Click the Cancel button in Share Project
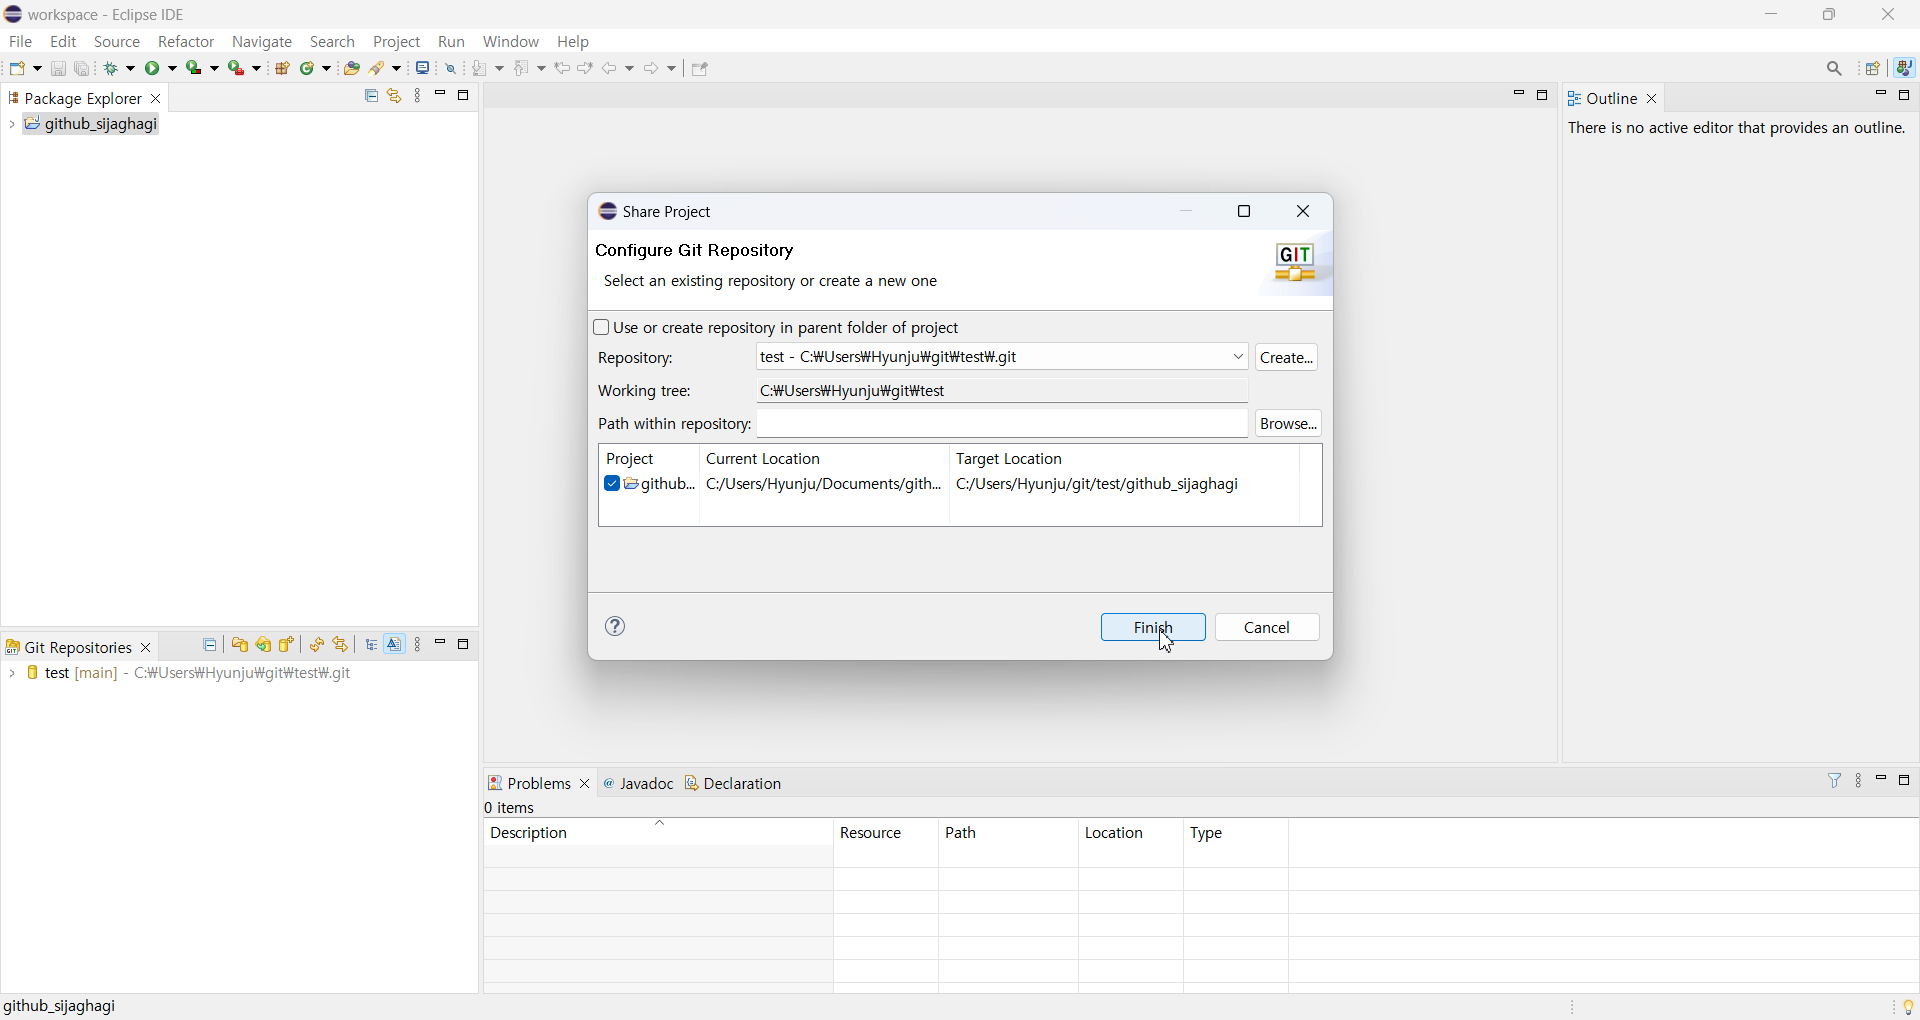This screenshot has width=1920, height=1020. click(x=1268, y=627)
